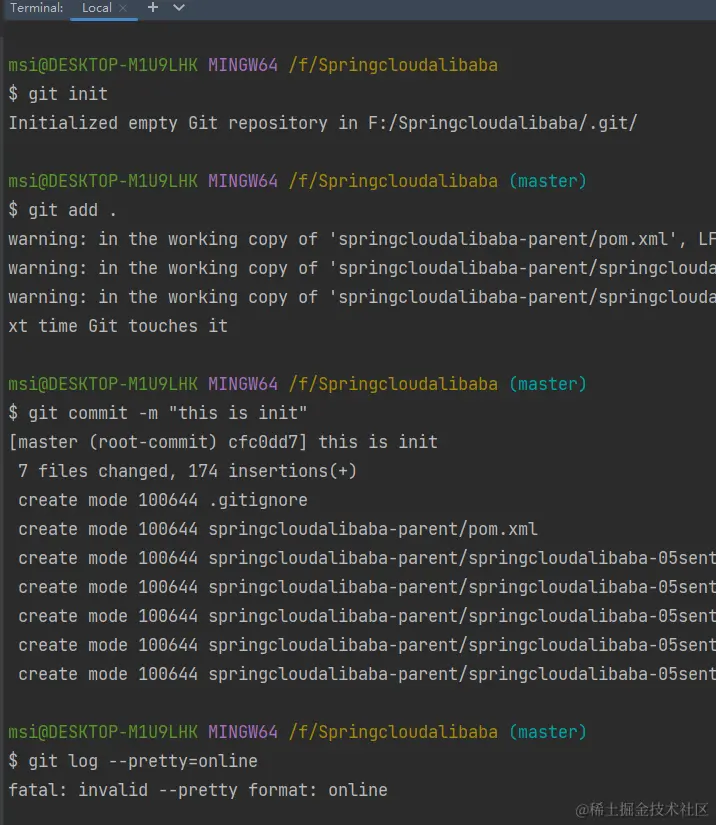The image size is (716, 825).
Task: Click the .gitignore file name
Action: pos(258,500)
